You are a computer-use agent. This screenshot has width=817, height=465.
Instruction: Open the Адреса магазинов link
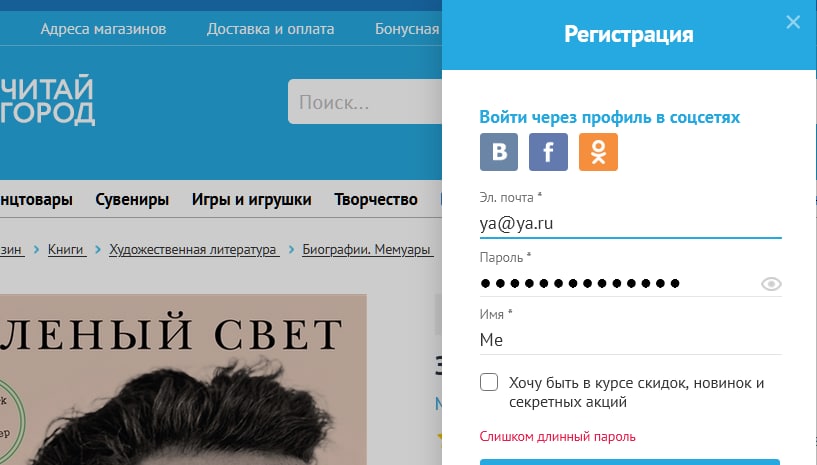(x=103, y=29)
